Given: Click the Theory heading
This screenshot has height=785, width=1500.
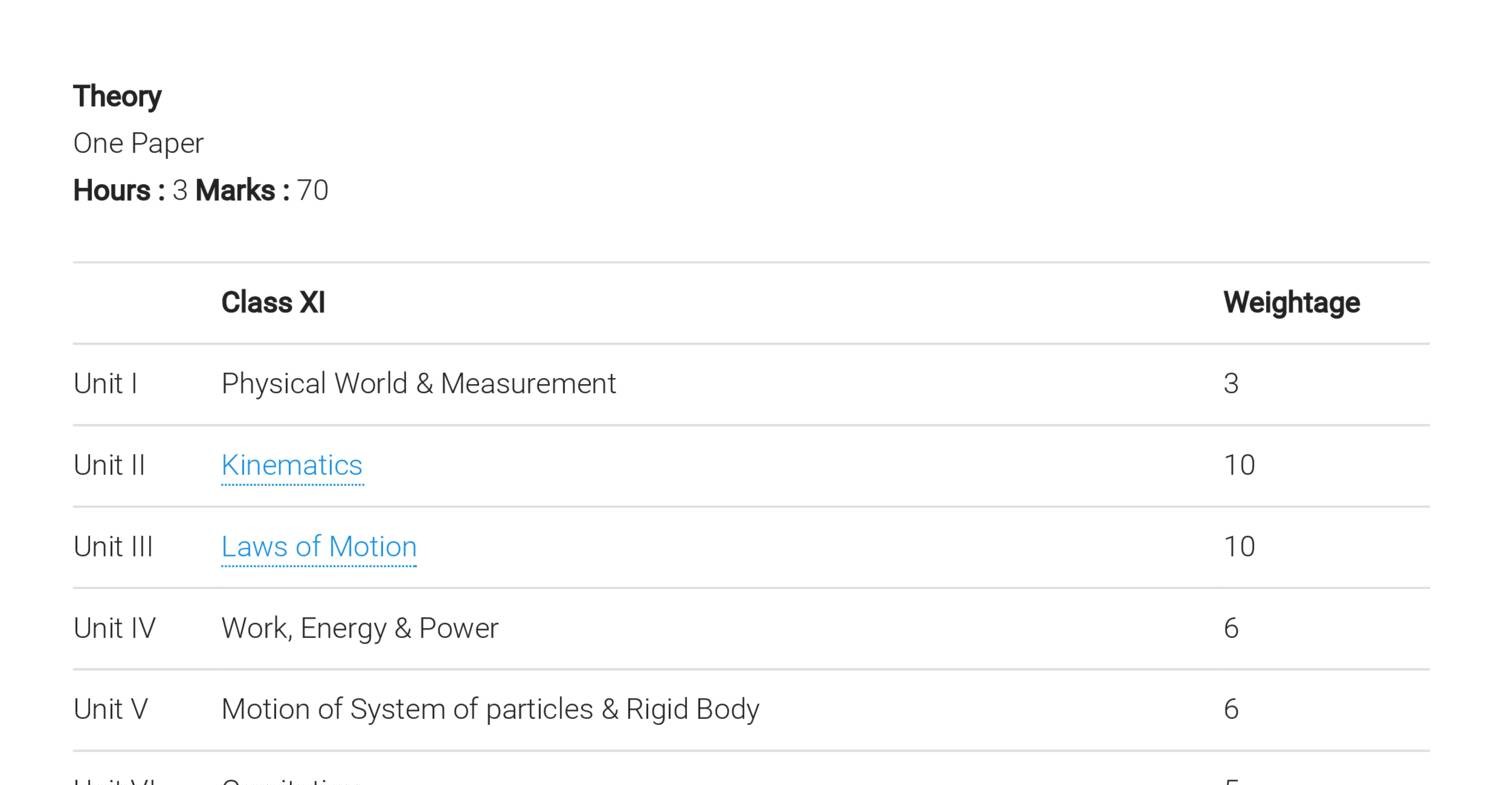Looking at the screenshot, I should (117, 97).
